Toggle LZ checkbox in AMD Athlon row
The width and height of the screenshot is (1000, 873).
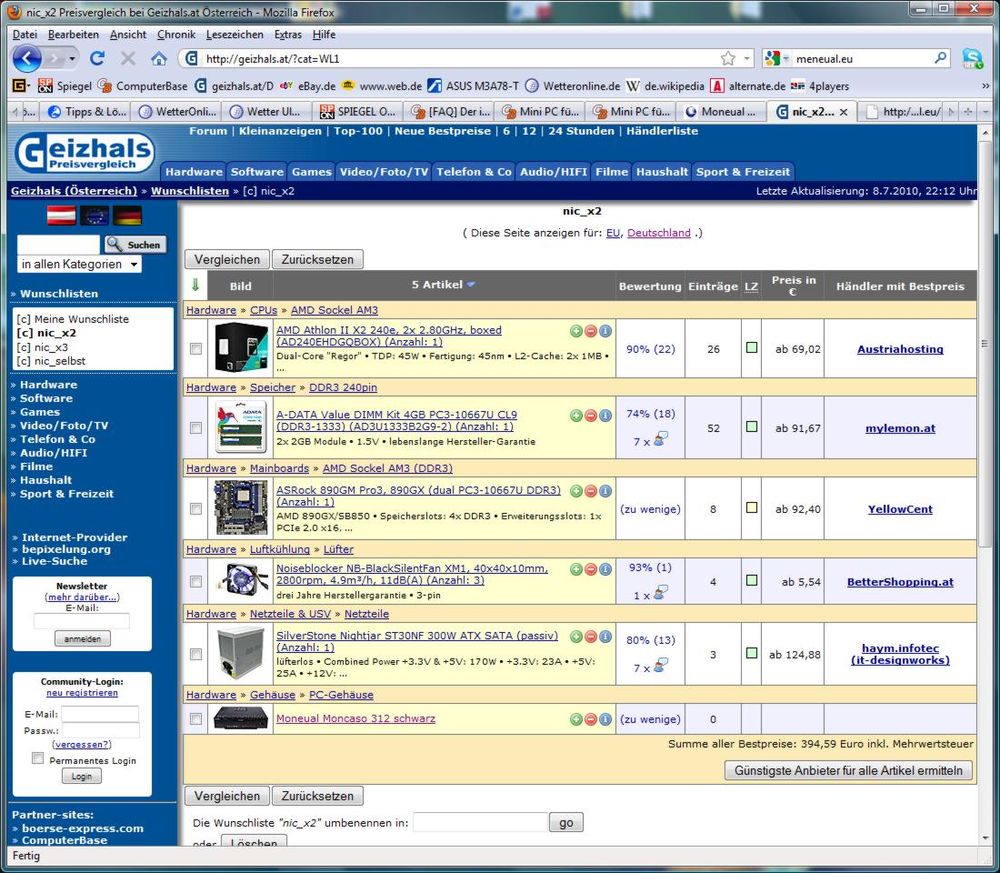click(752, 348)
